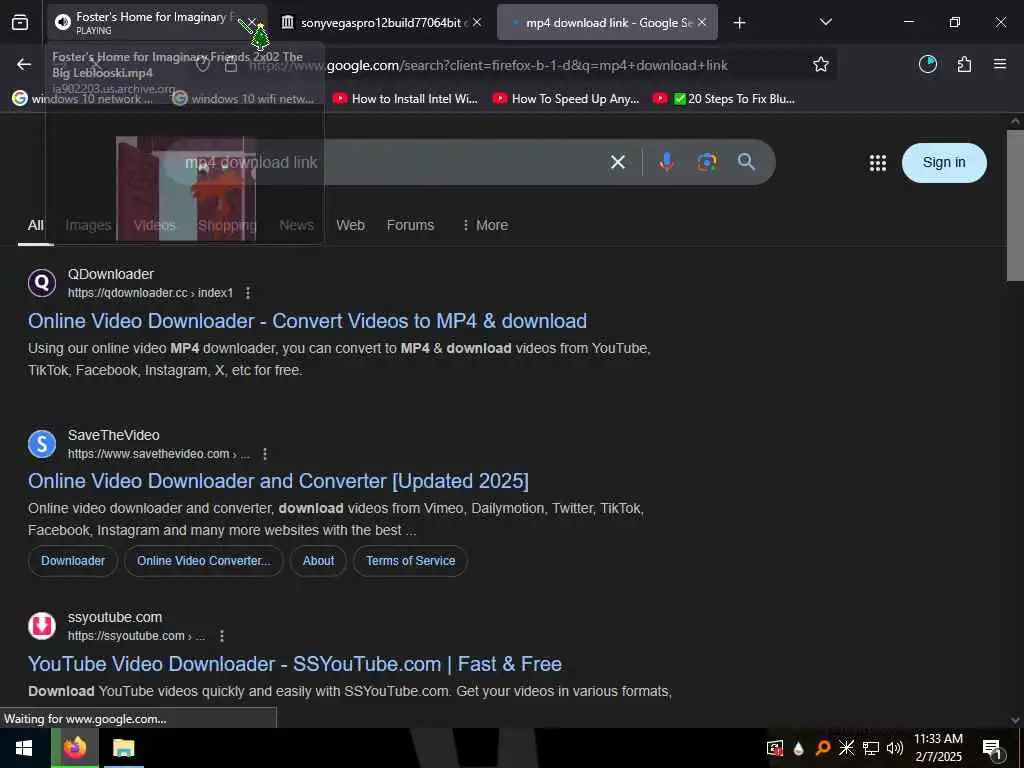Viewport: 1024px width, 768px height.
Task: Expand the list all tabs chevron
Action: (x=825, y=22)
